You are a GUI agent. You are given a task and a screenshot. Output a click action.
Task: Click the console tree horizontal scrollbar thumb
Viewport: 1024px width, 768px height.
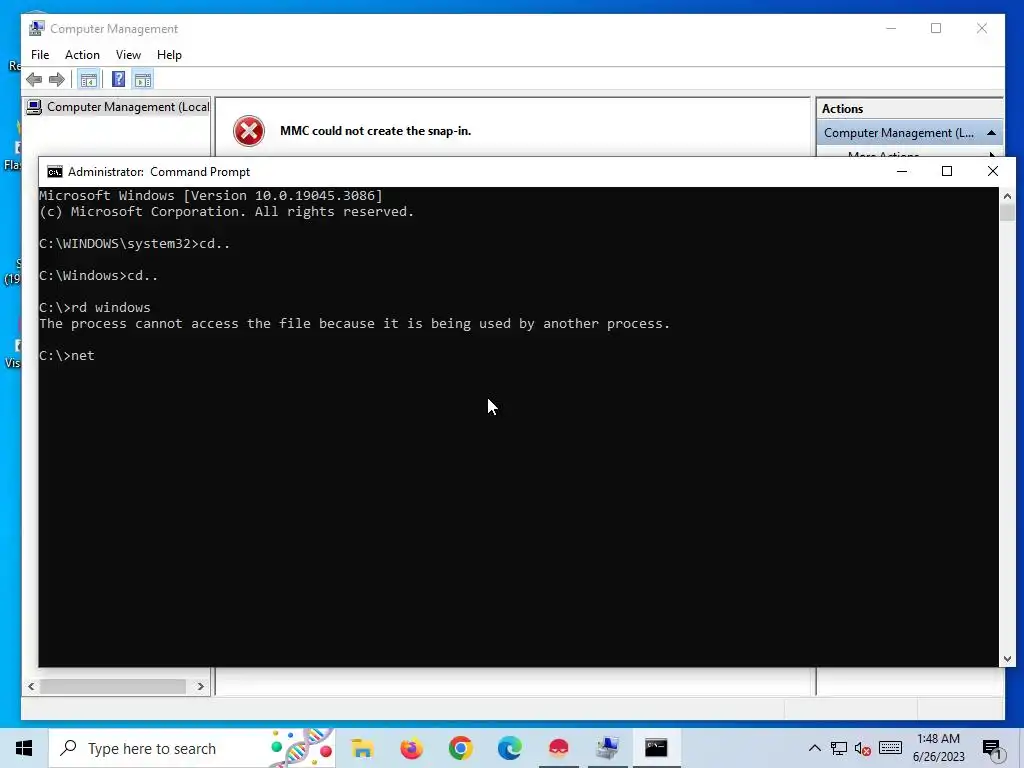112,686
